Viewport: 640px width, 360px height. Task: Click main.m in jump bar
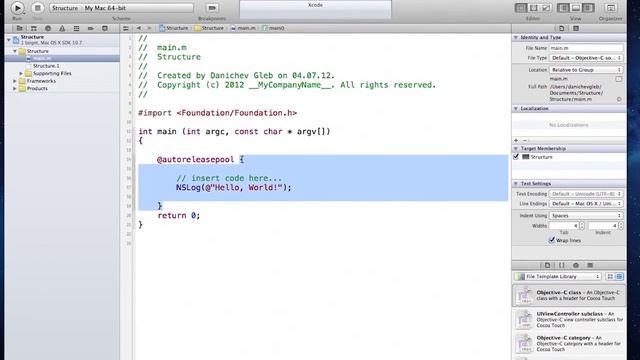[243, 28]
